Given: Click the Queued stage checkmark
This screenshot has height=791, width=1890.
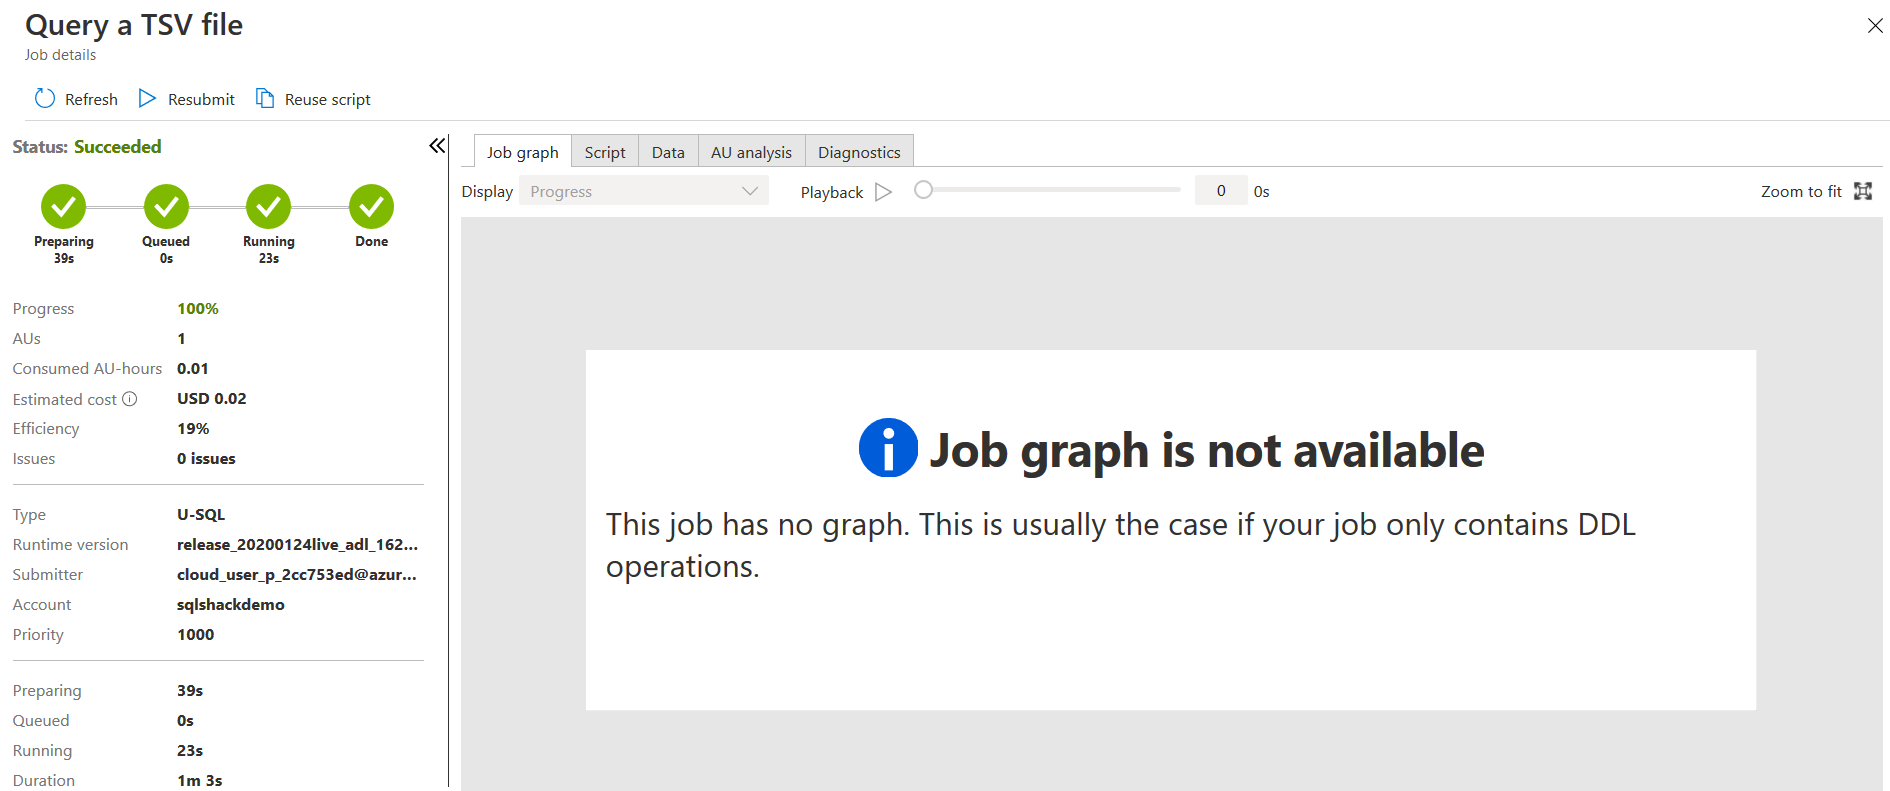Looking at the screenshot, I should 166,207.
